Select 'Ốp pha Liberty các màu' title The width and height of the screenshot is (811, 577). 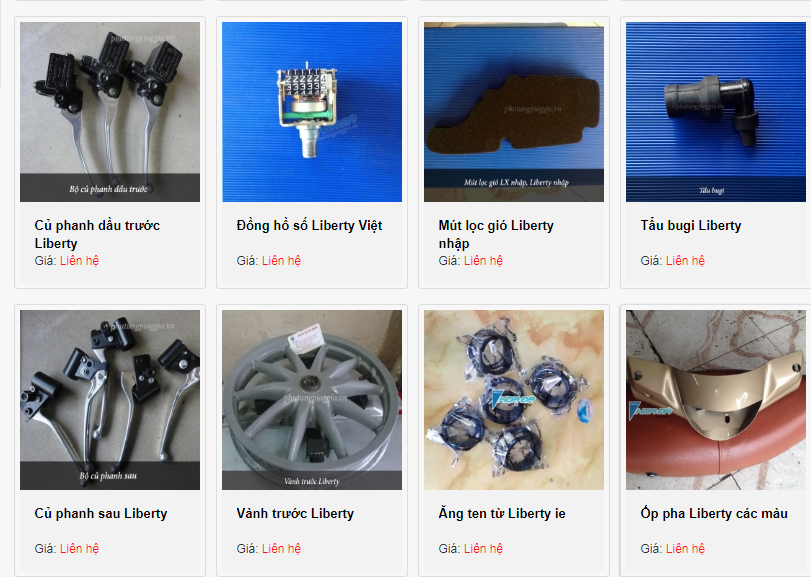click(x=714, y=513)
